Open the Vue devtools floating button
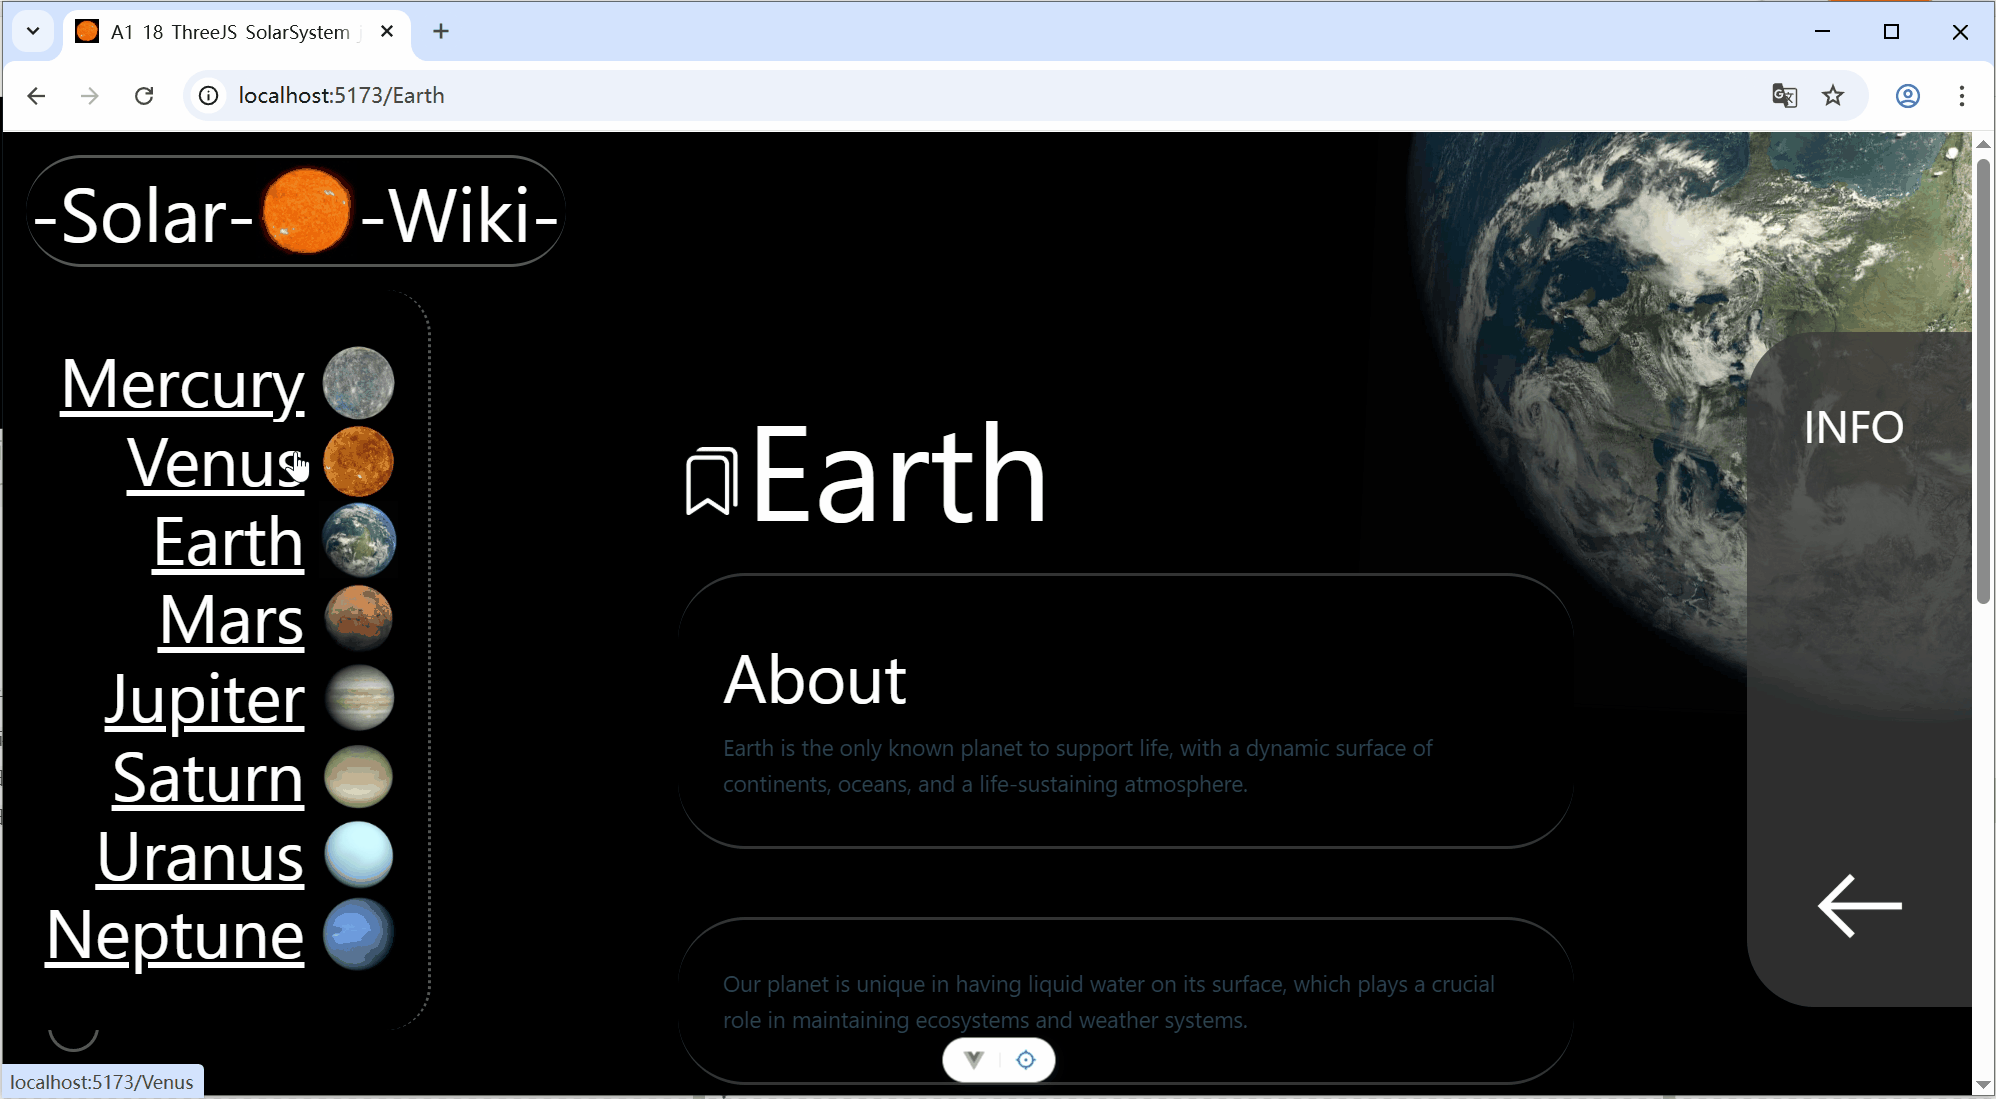Screen dimensions: 1996x1099 974,1060
